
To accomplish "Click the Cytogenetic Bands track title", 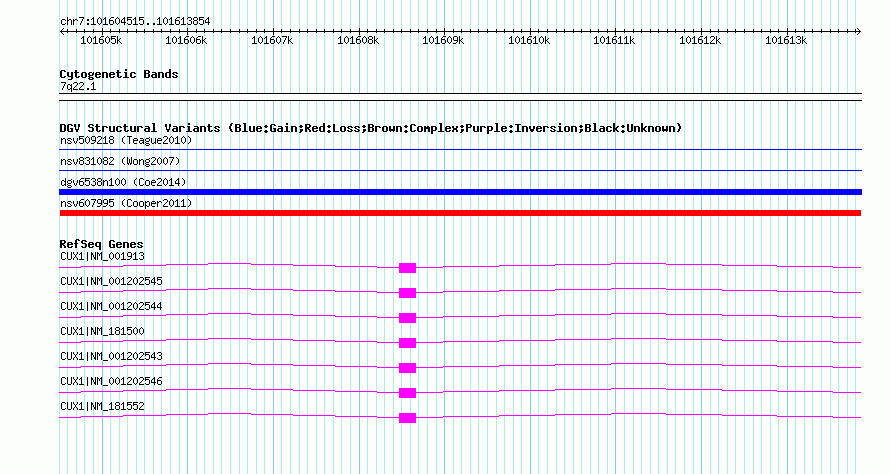I will pyautogui.click(x=119, y=74).
